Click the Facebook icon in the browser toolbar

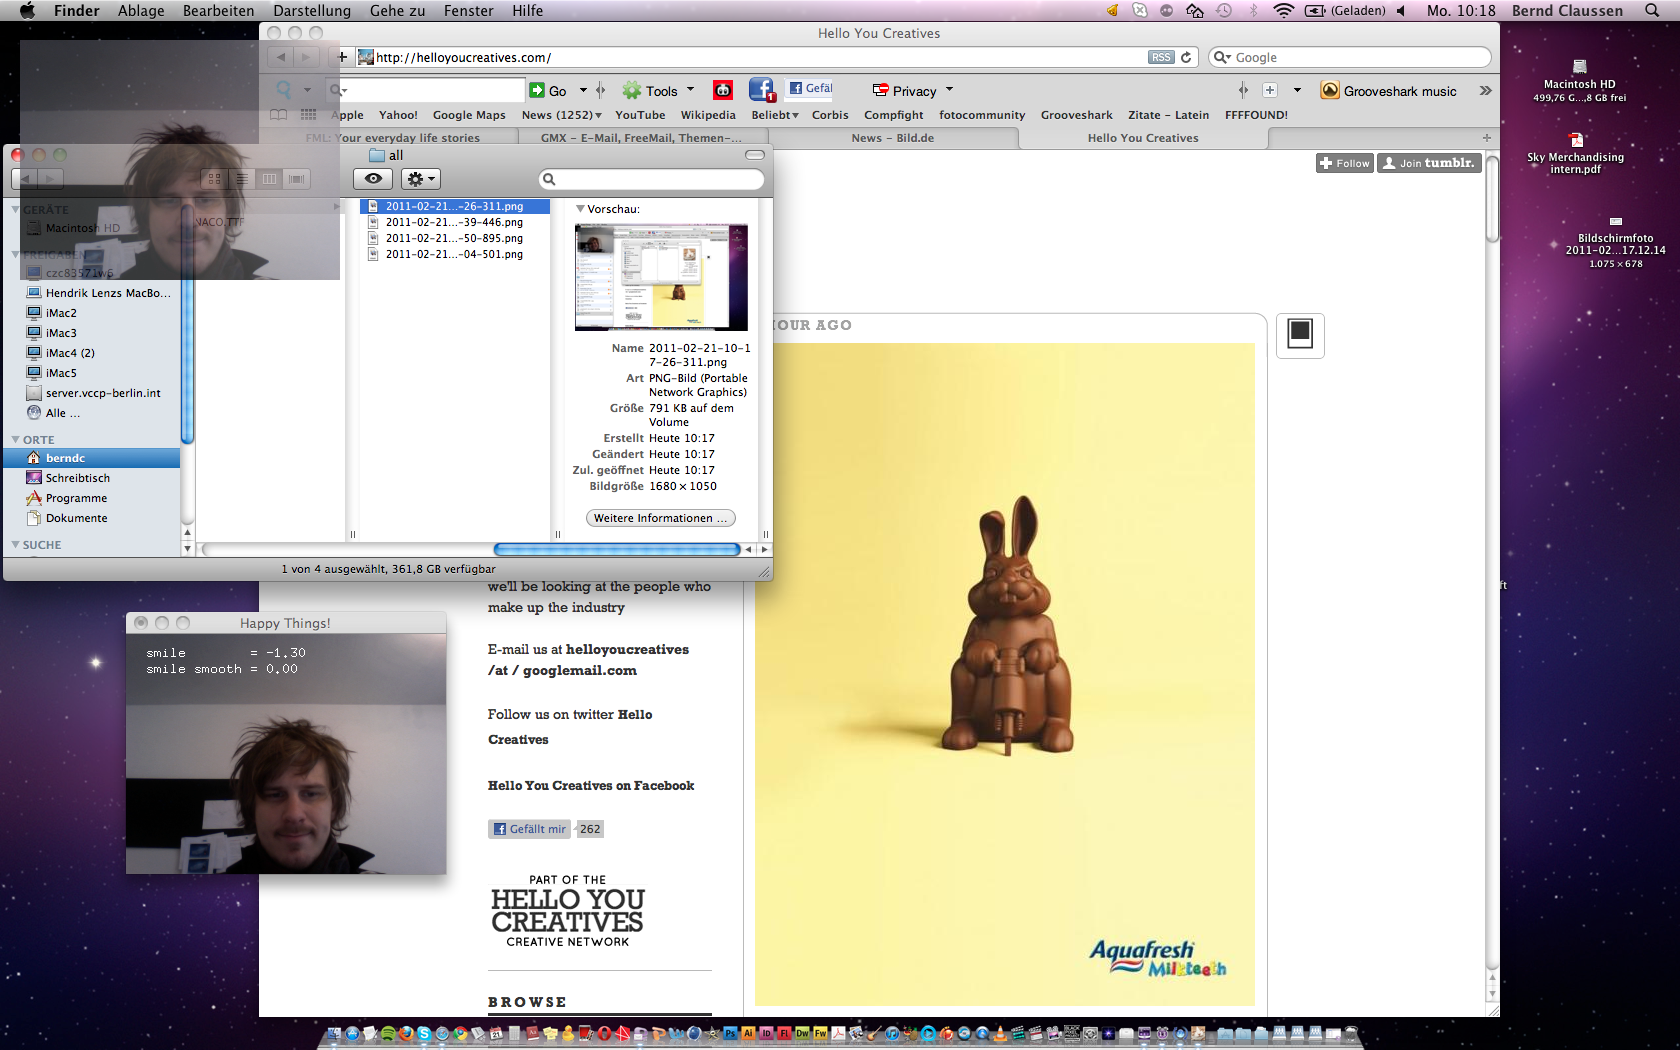point(761,90)
